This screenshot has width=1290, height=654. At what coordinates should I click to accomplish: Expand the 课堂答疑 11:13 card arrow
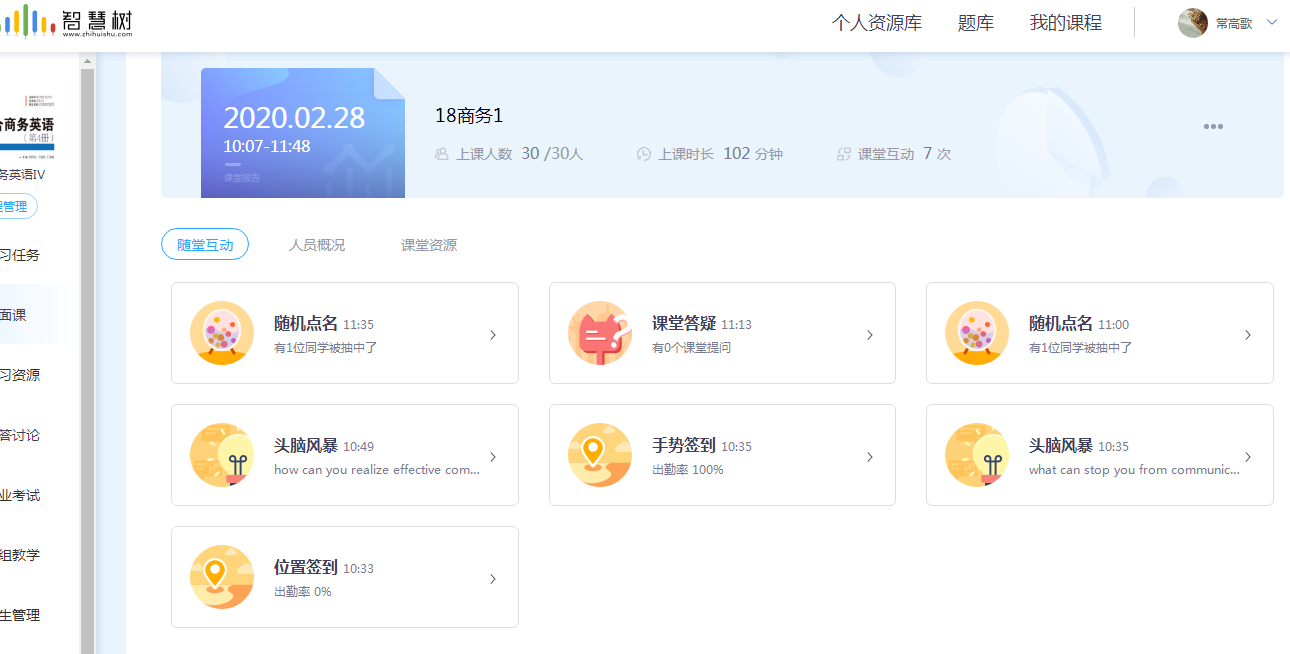pos(870,335)
